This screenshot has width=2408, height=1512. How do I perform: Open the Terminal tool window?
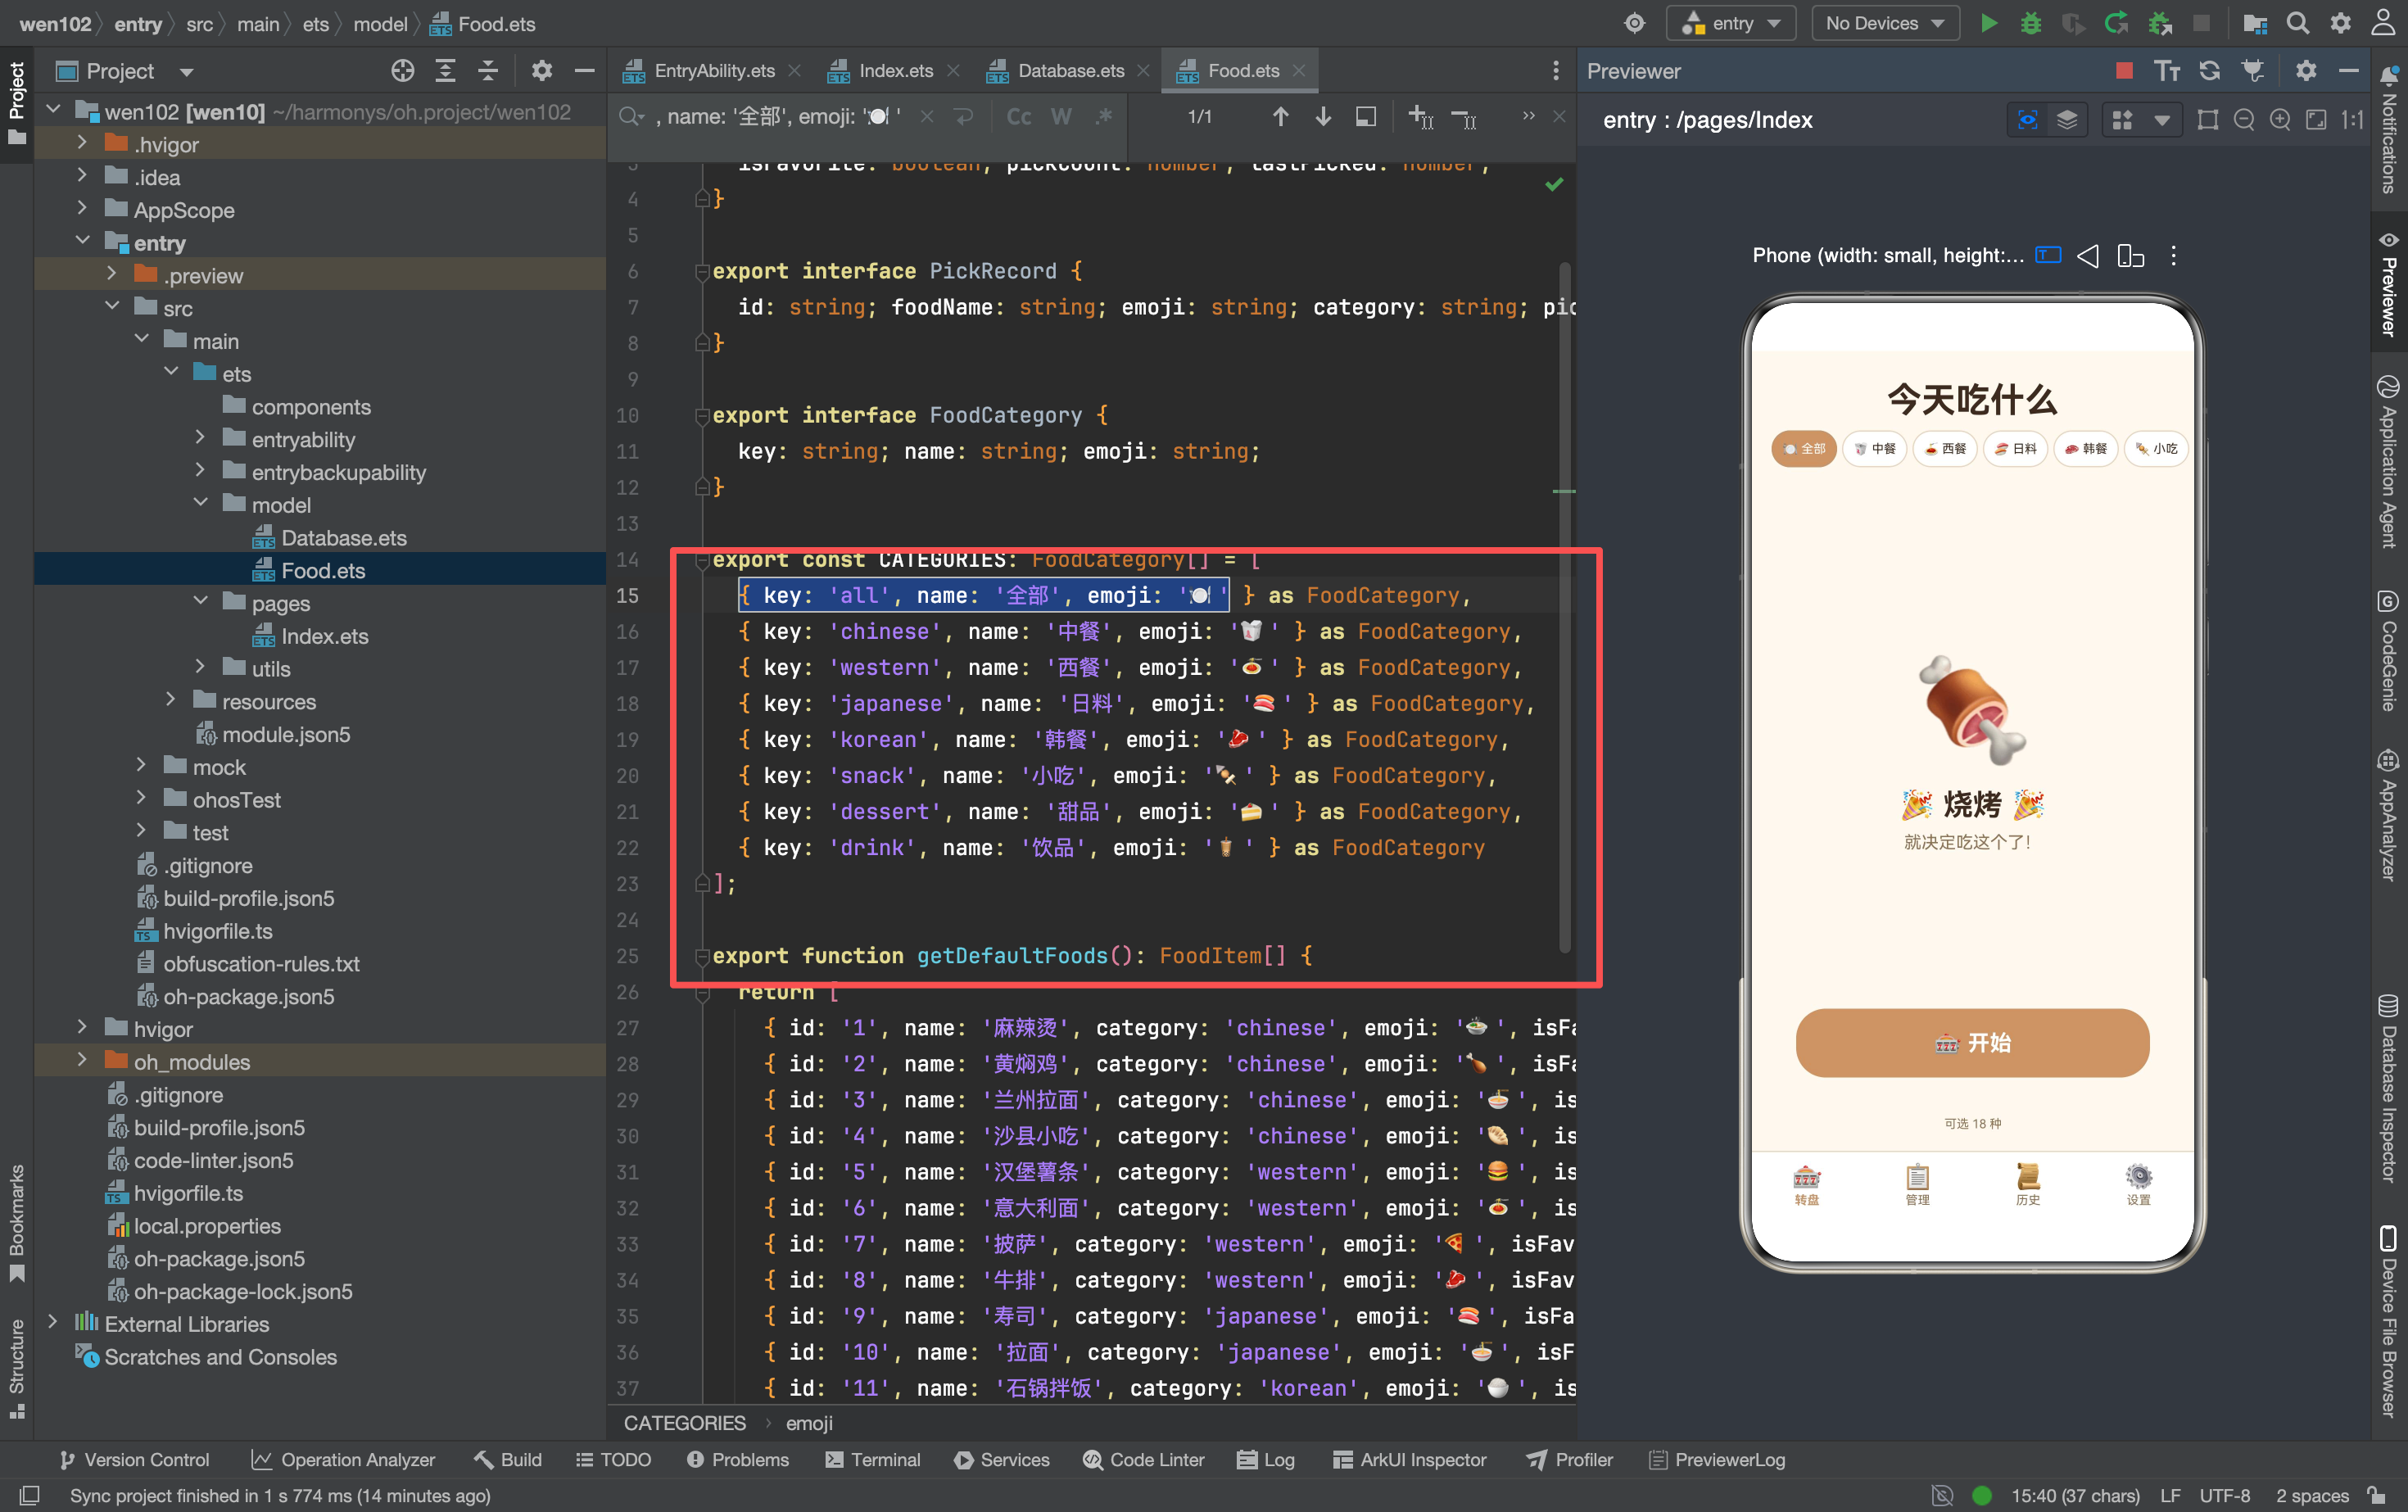coord(873,1459)
